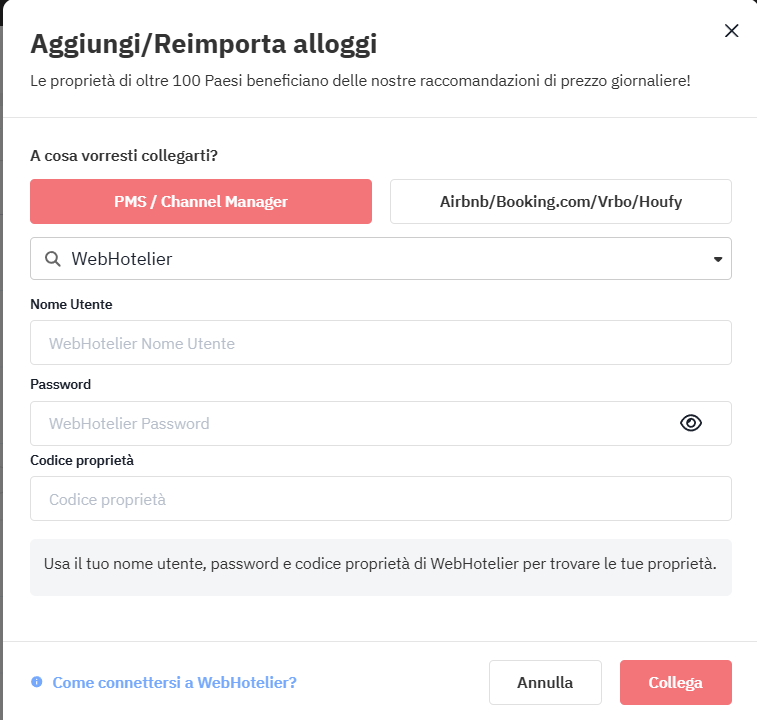Open the WebHotelier combo box

(380, 259)
